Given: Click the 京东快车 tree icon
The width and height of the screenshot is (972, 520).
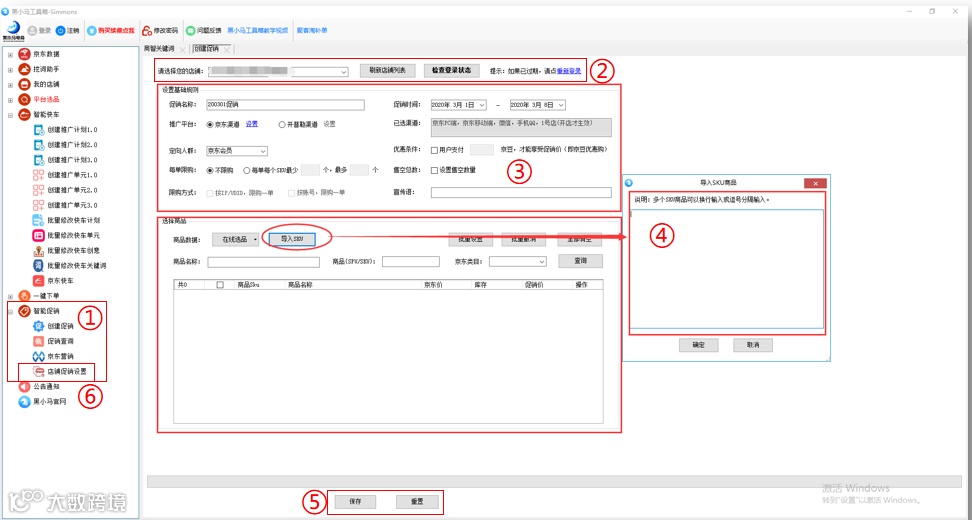Looking at the screenshot, I should (x=38, y=281).
